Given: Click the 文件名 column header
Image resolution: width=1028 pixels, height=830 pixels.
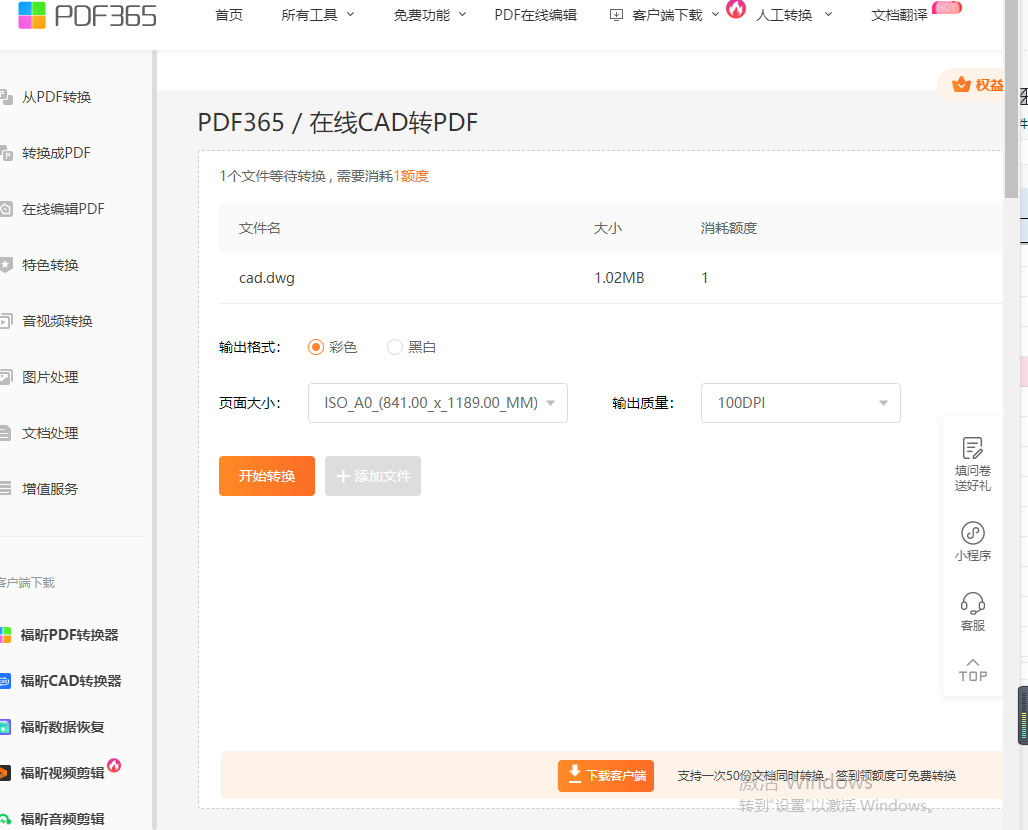Looking at the screenshot, I should coord(260,228).
